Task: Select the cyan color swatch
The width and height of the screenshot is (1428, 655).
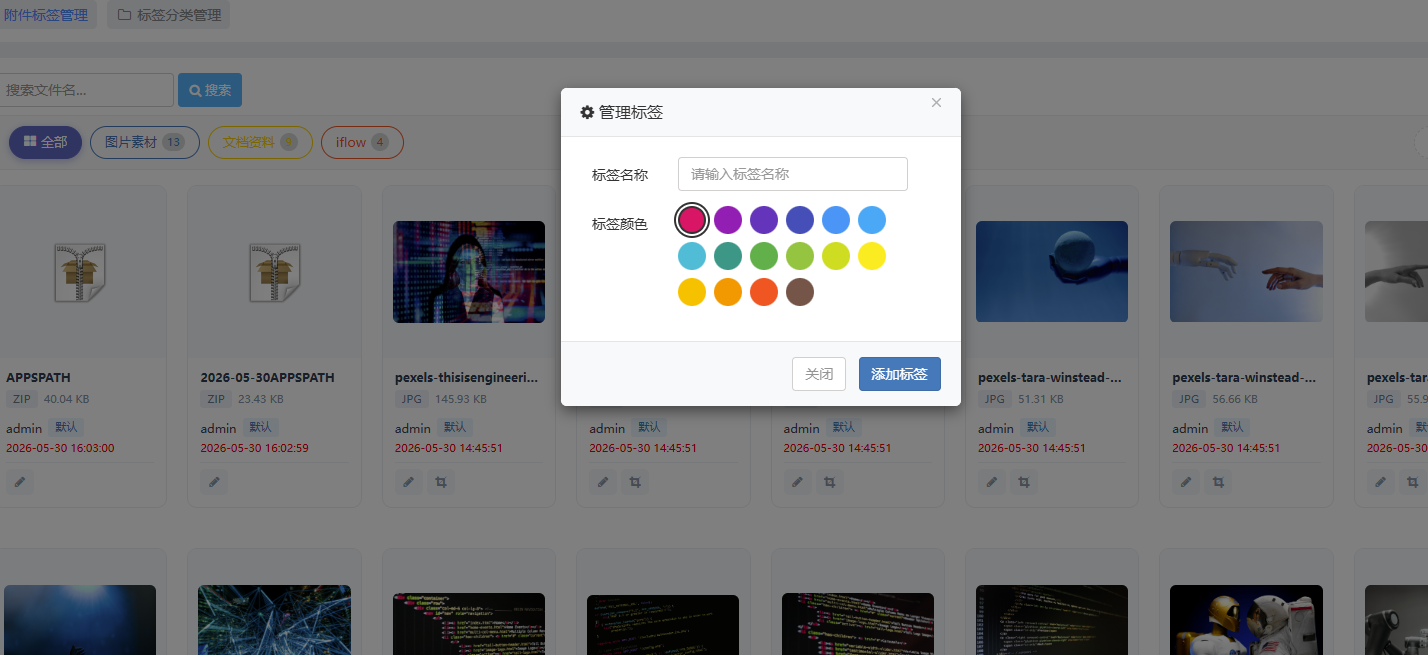Action: [692, 256]
